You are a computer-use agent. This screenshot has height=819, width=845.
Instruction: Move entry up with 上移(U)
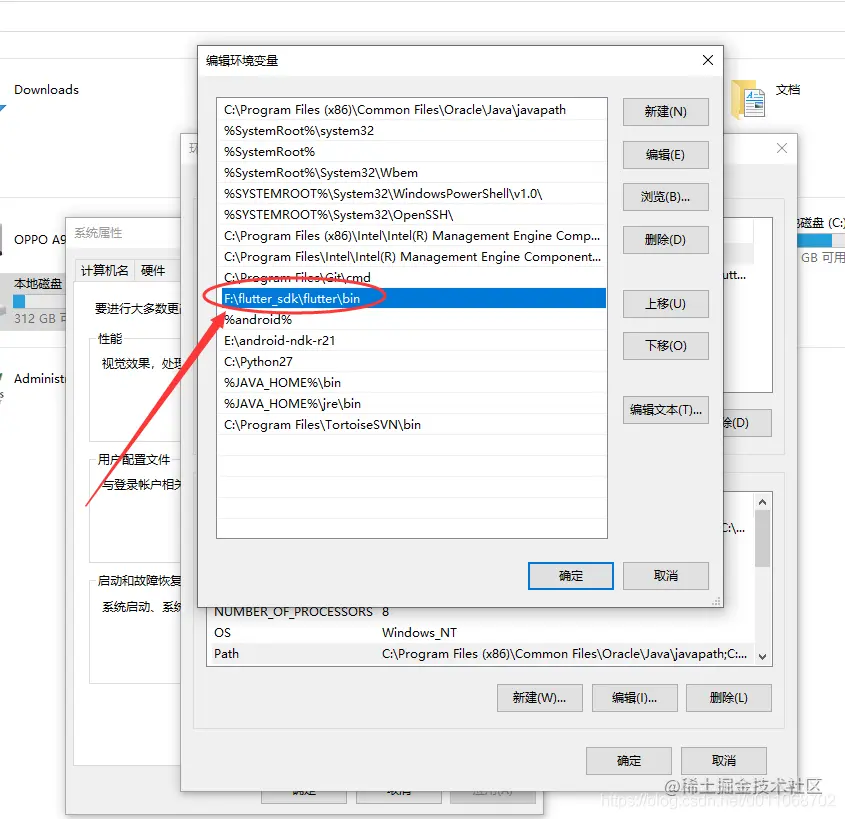[666, 304]
